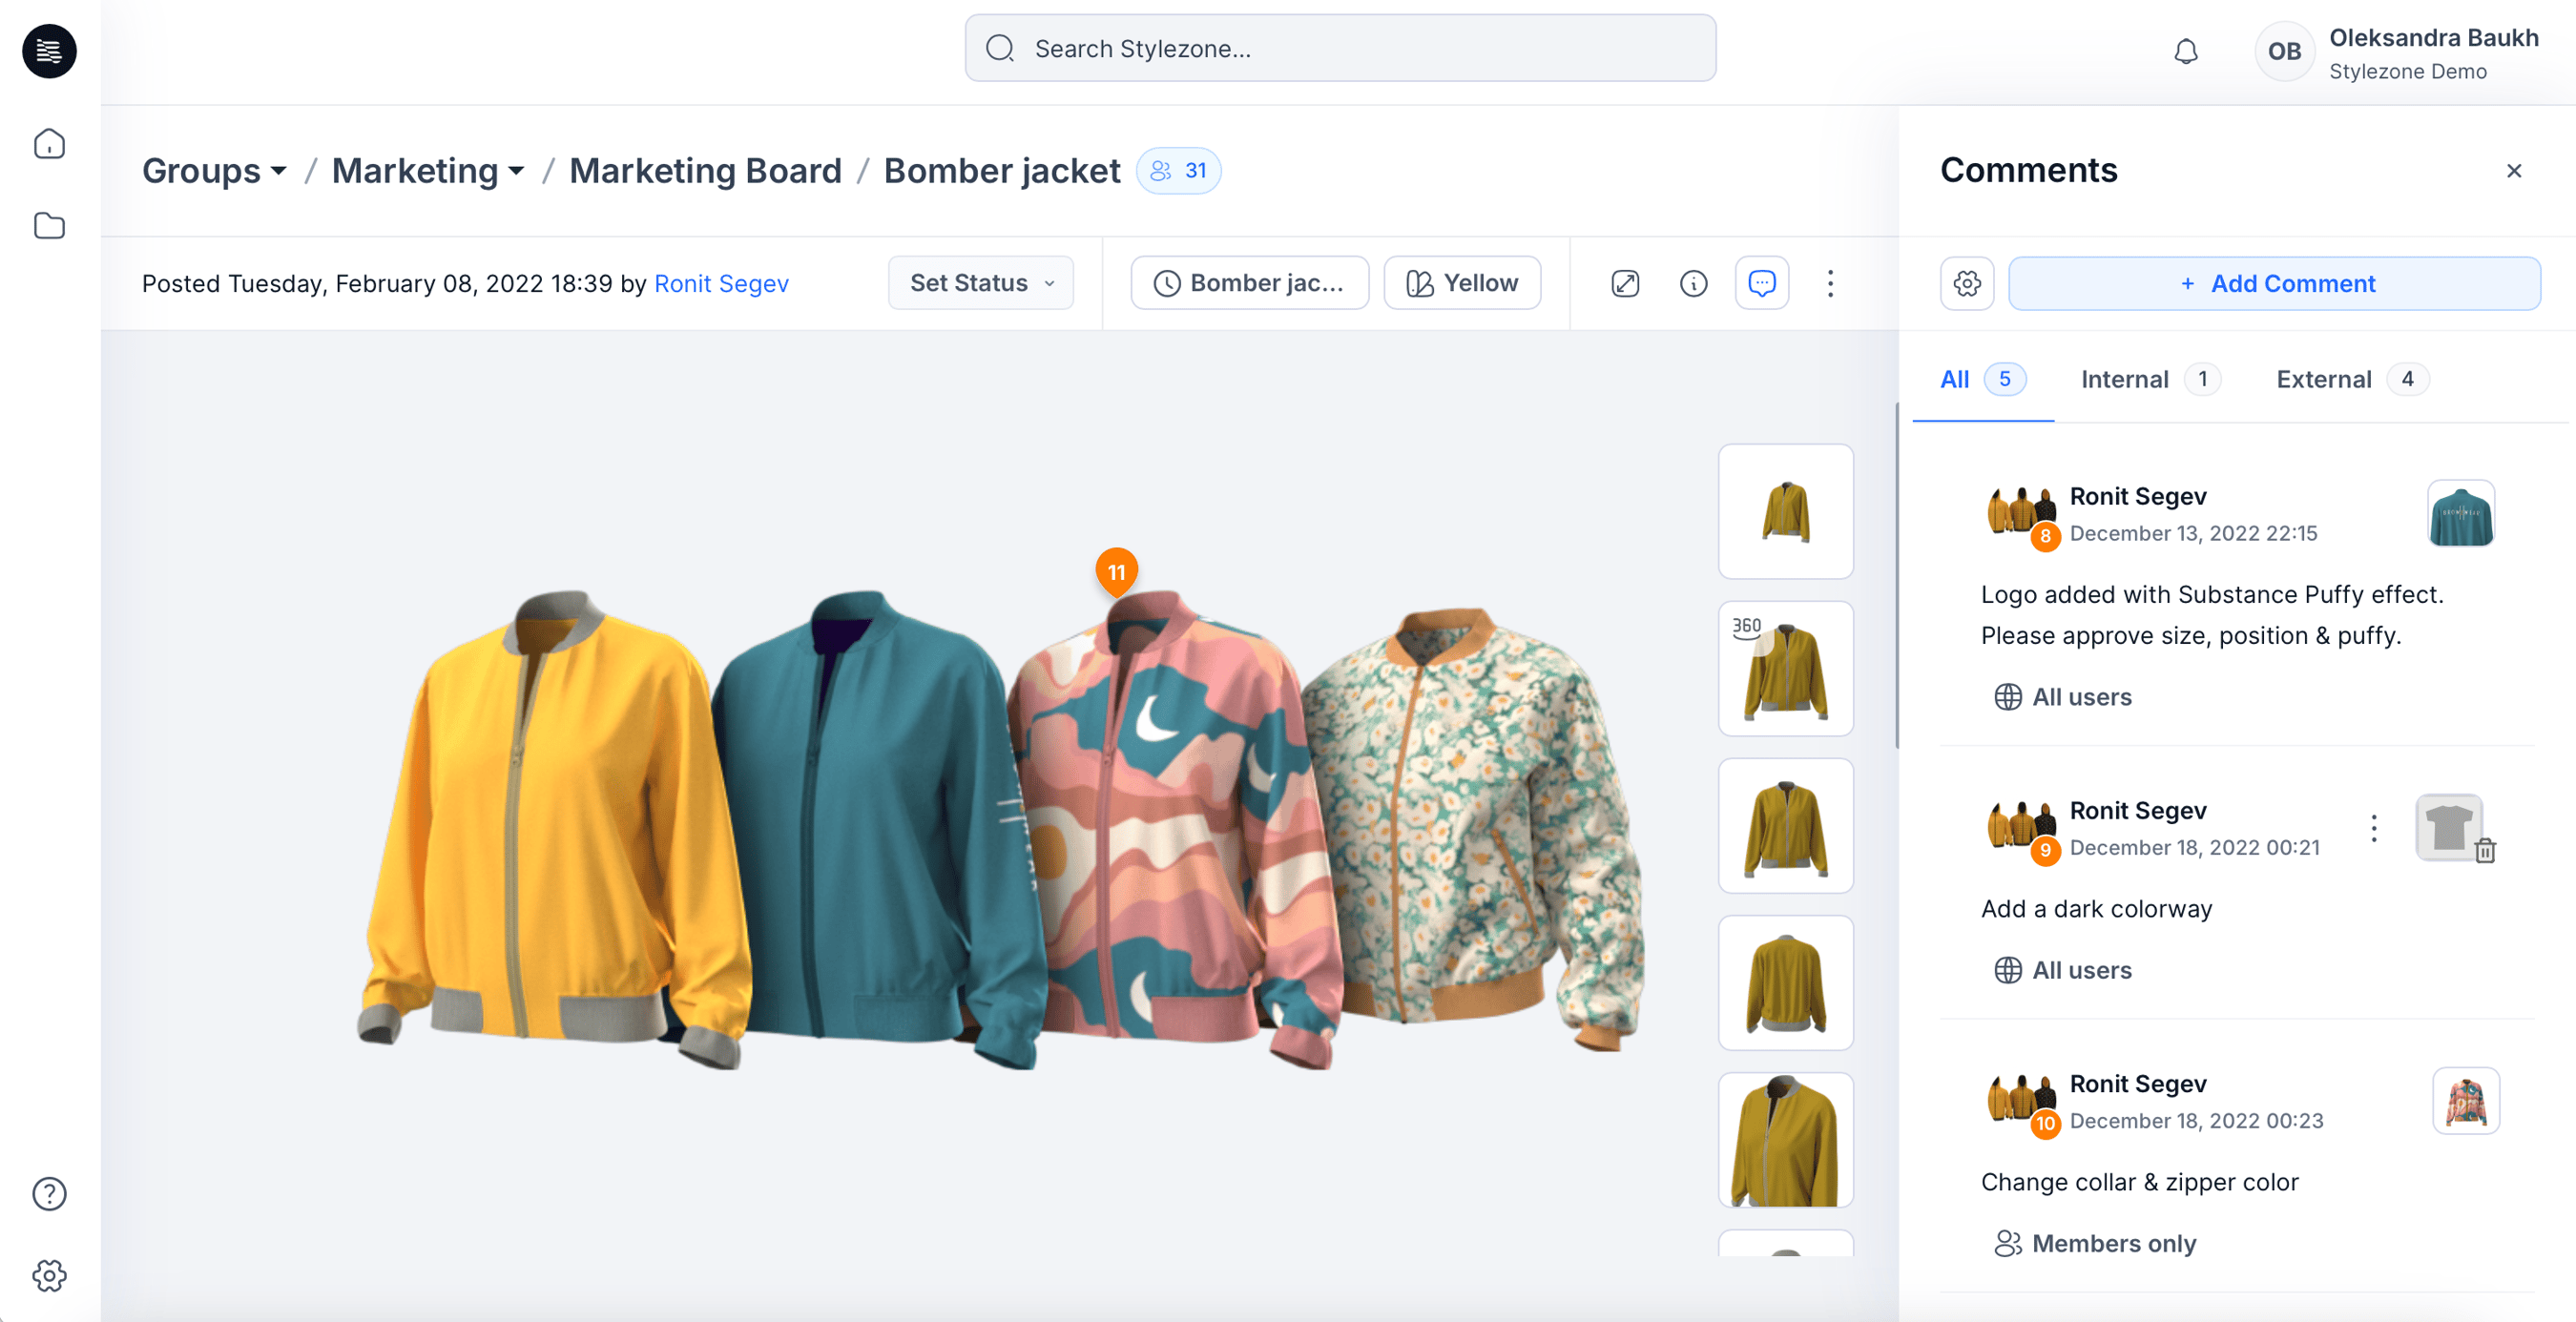Screen dimensions: 2576x1322
Task: Open the folders sidebar icon
Action: point(49,226)
